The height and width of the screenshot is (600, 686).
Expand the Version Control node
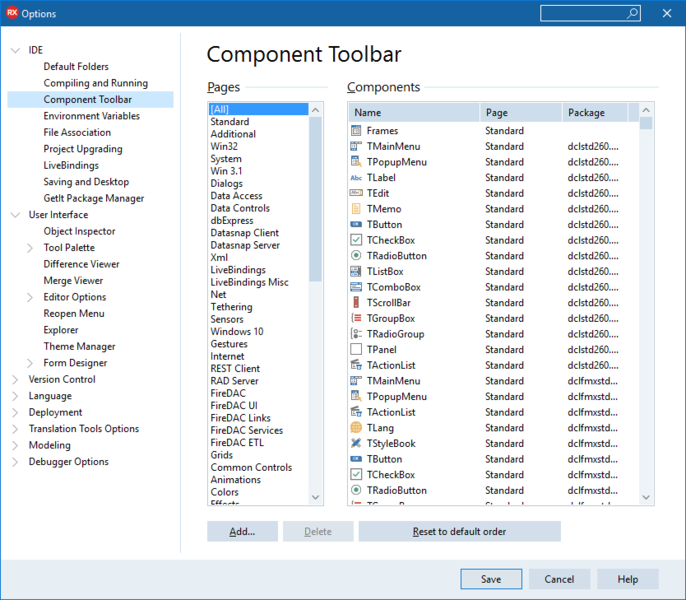coord(15,379)
